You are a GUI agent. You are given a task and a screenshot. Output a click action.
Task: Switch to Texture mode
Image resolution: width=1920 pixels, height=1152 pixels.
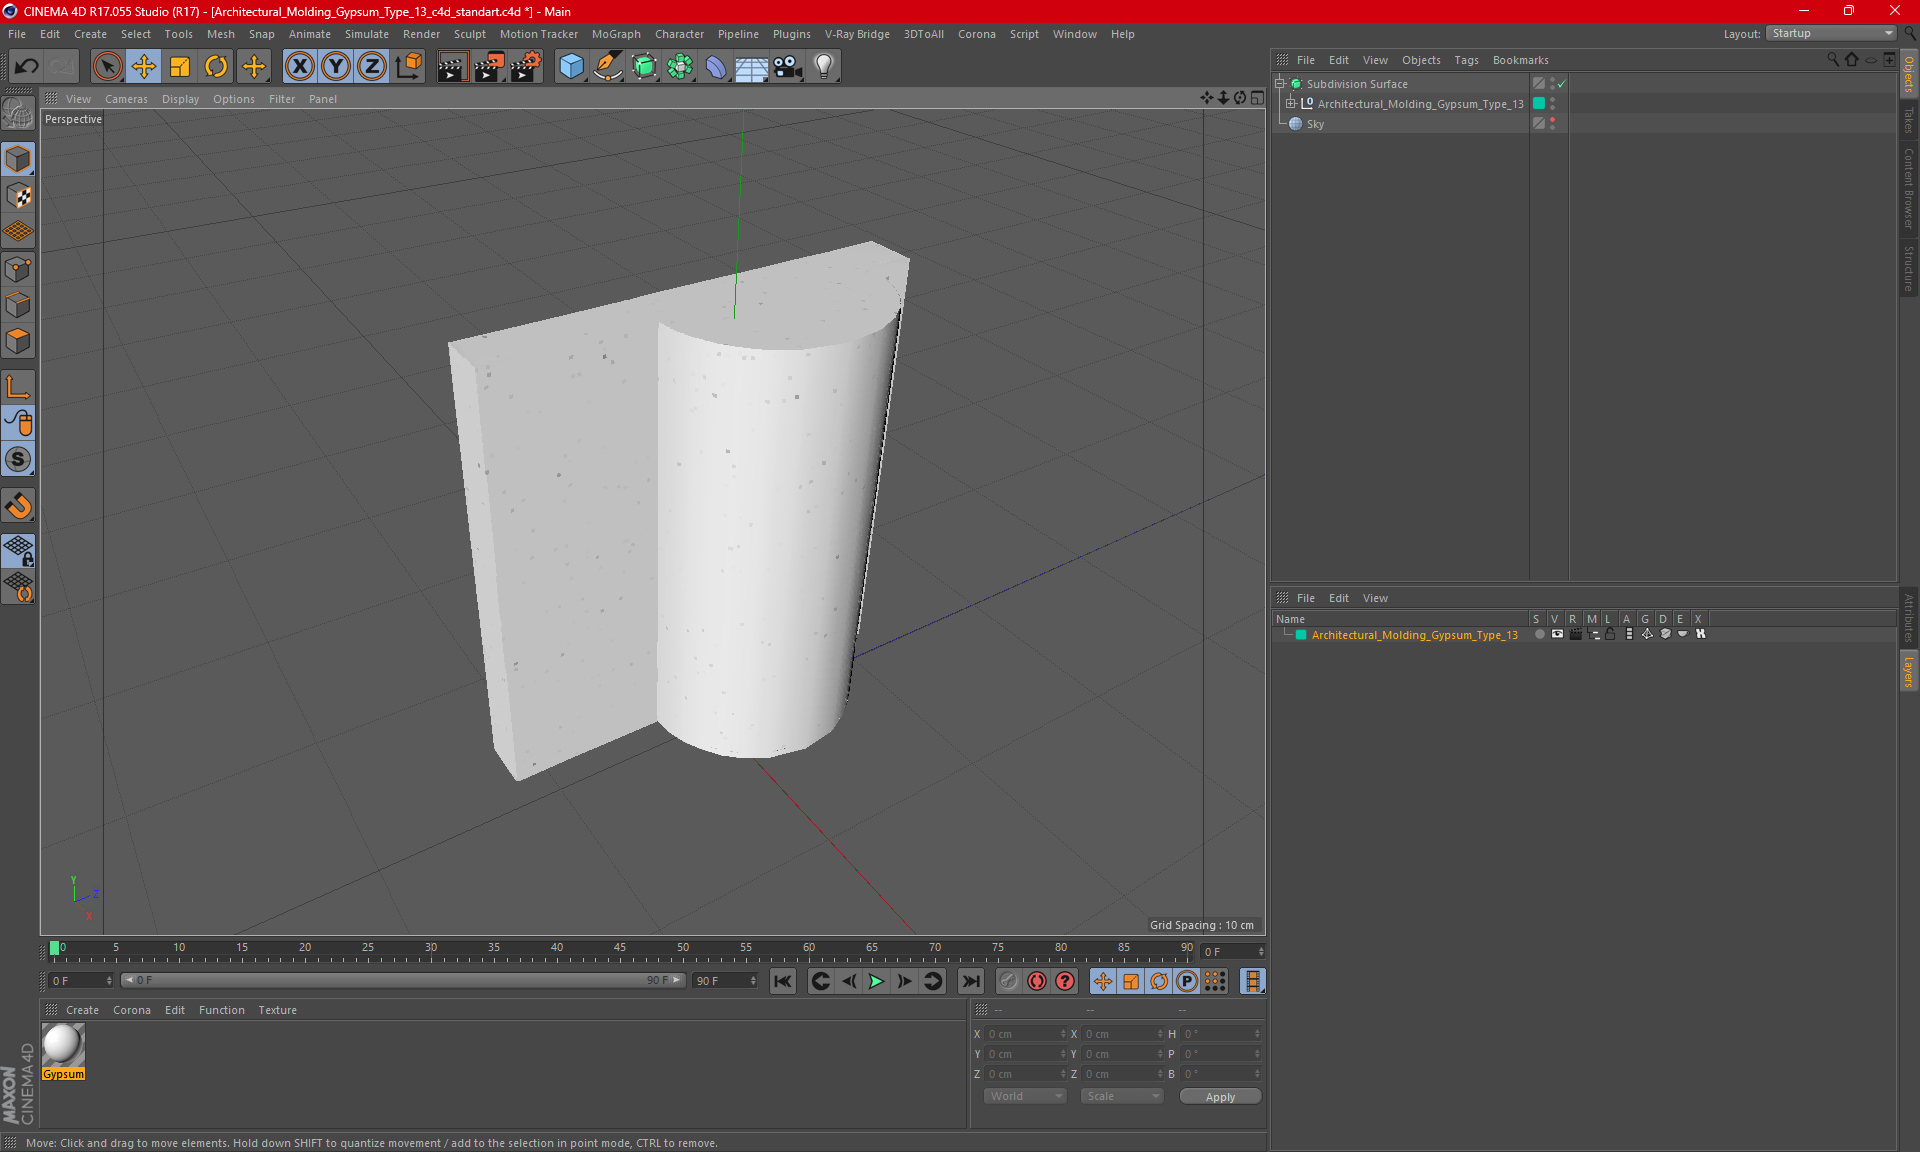(x=18, y=196)
